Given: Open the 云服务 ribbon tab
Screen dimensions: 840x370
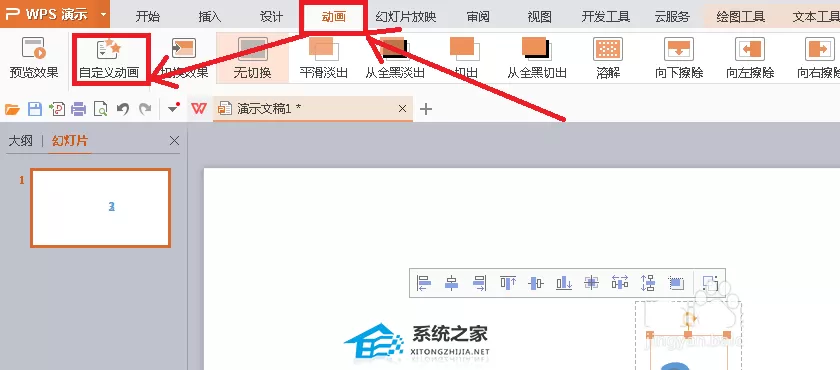Looking at the screenshot, I should 672,17.
